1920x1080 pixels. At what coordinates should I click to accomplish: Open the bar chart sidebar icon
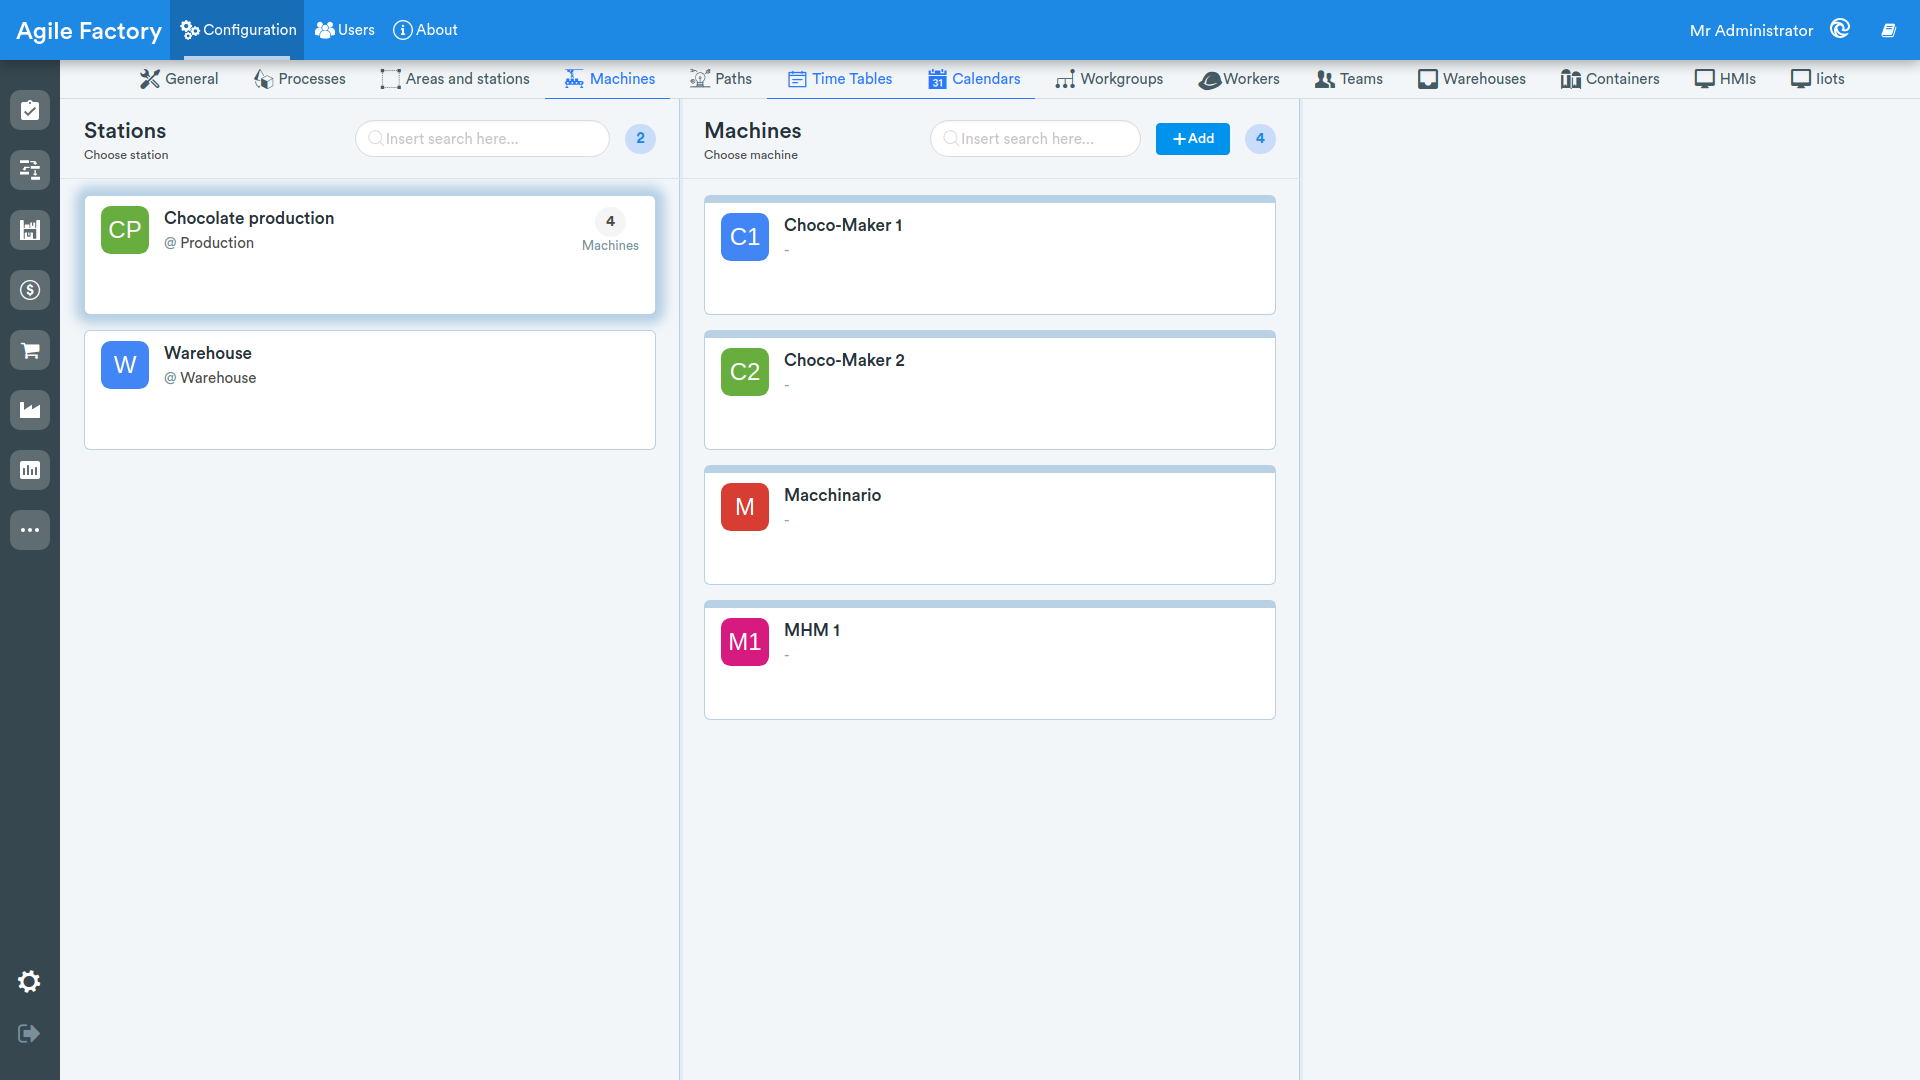(30, 470)
